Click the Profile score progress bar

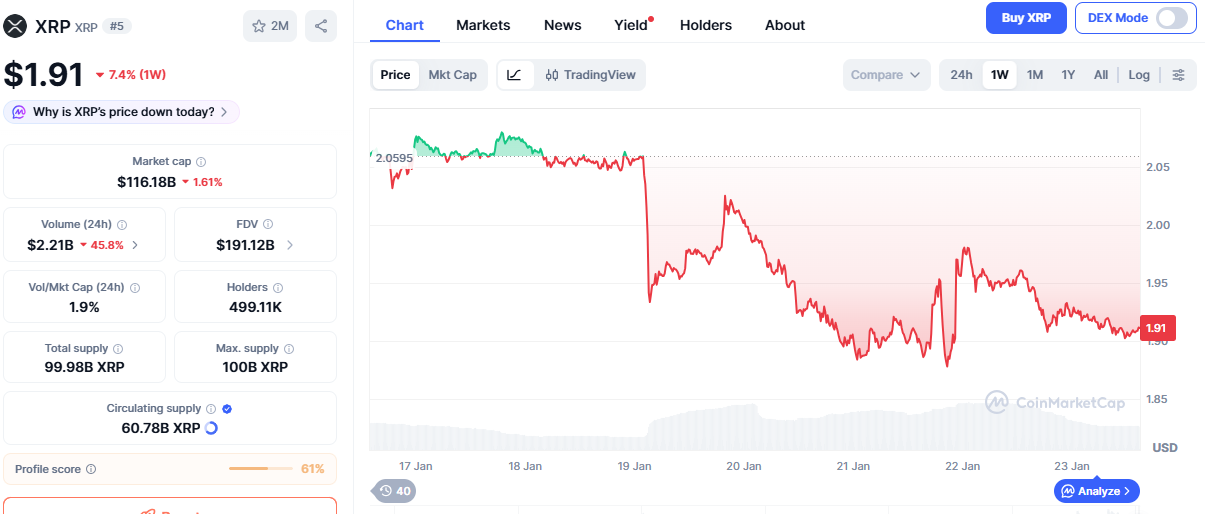[x=260, y=469]
